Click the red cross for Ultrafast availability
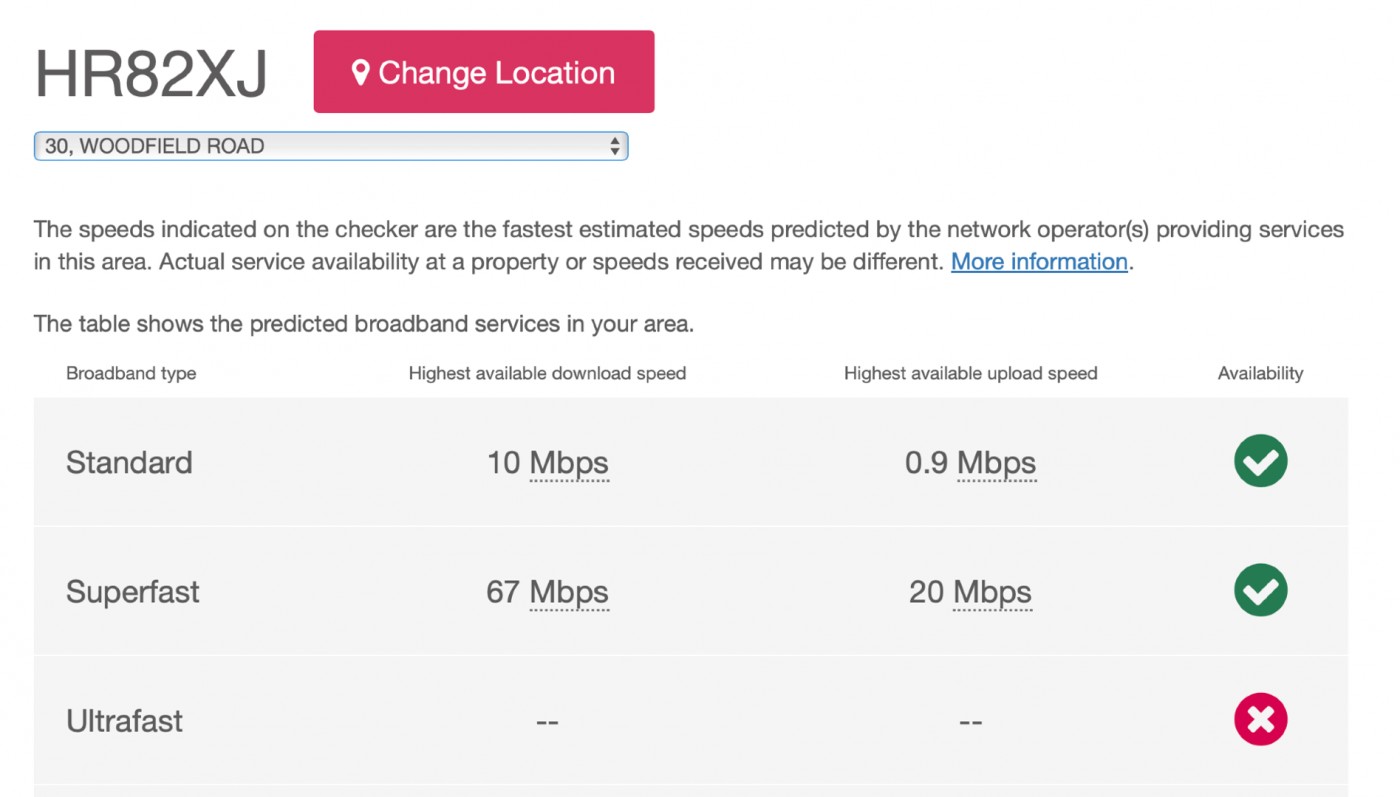Screen dimensions: 1400x797 (x=1260, y=720)
